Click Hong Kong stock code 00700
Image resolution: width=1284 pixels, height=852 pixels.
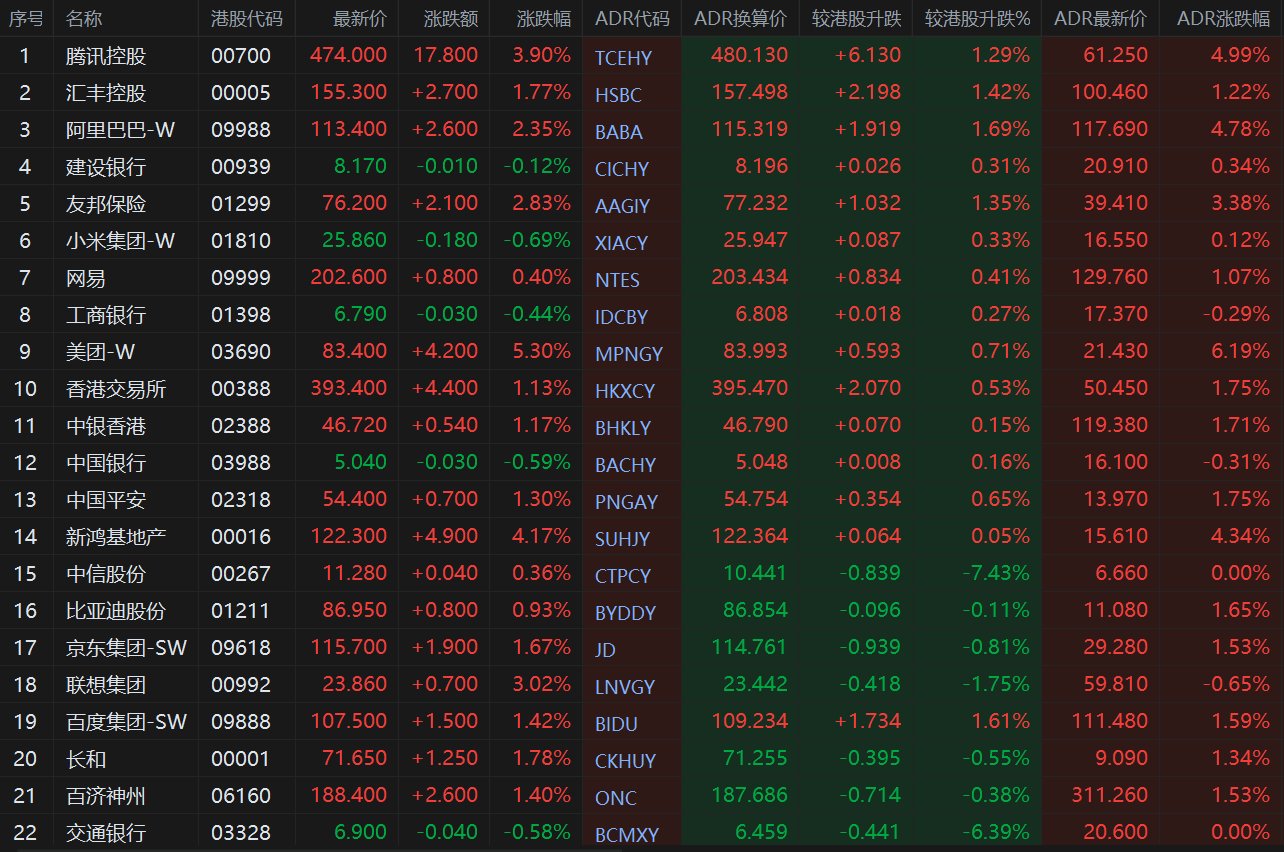[x=241, y=56]
